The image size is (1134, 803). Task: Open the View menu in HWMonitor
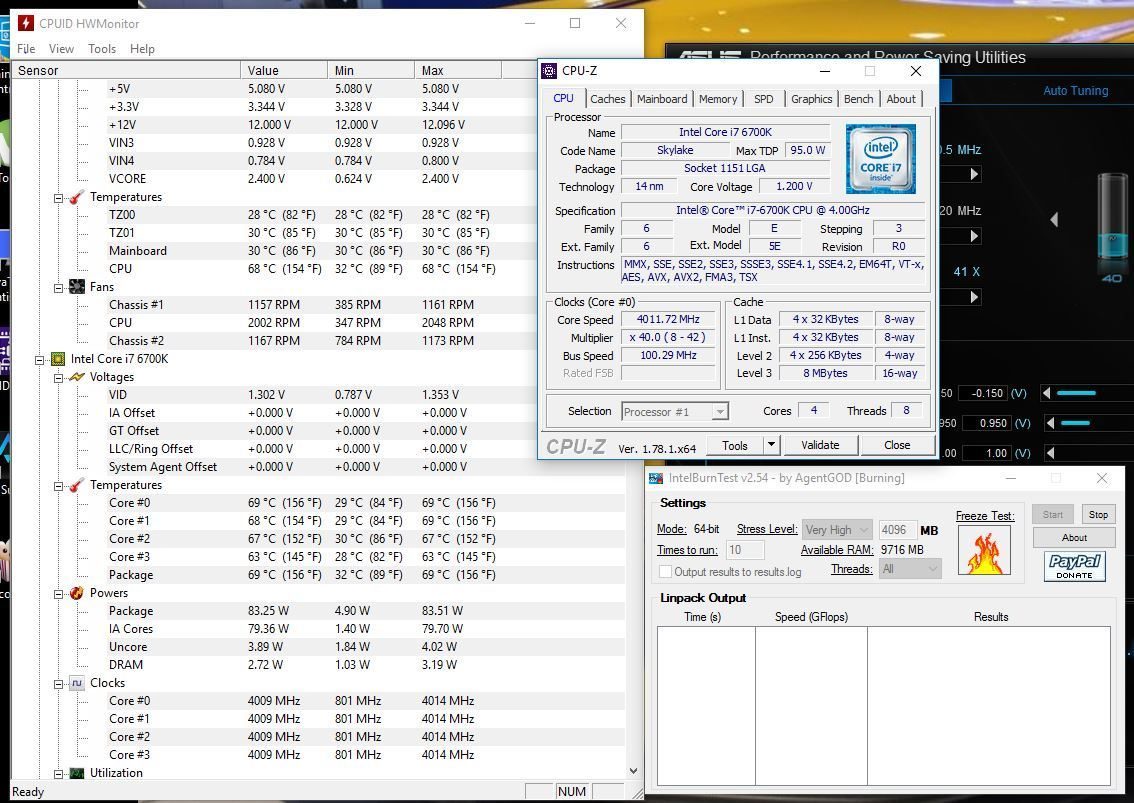click(x=61, y=48)
